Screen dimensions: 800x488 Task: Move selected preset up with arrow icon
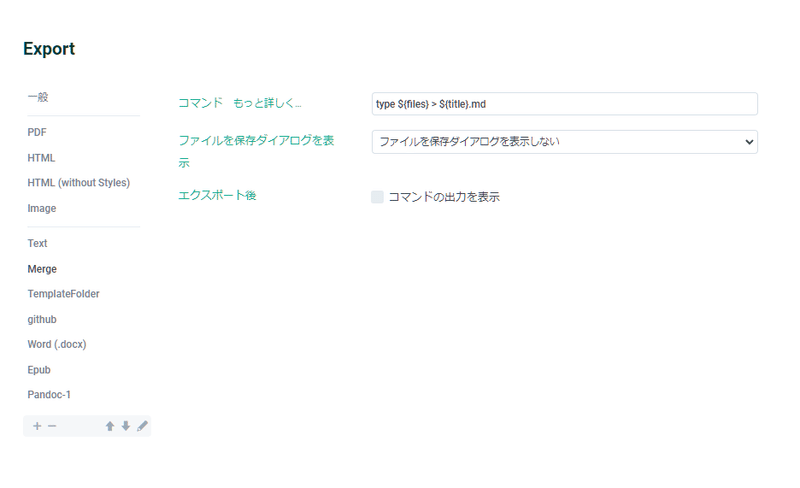[x=110, y=426]
